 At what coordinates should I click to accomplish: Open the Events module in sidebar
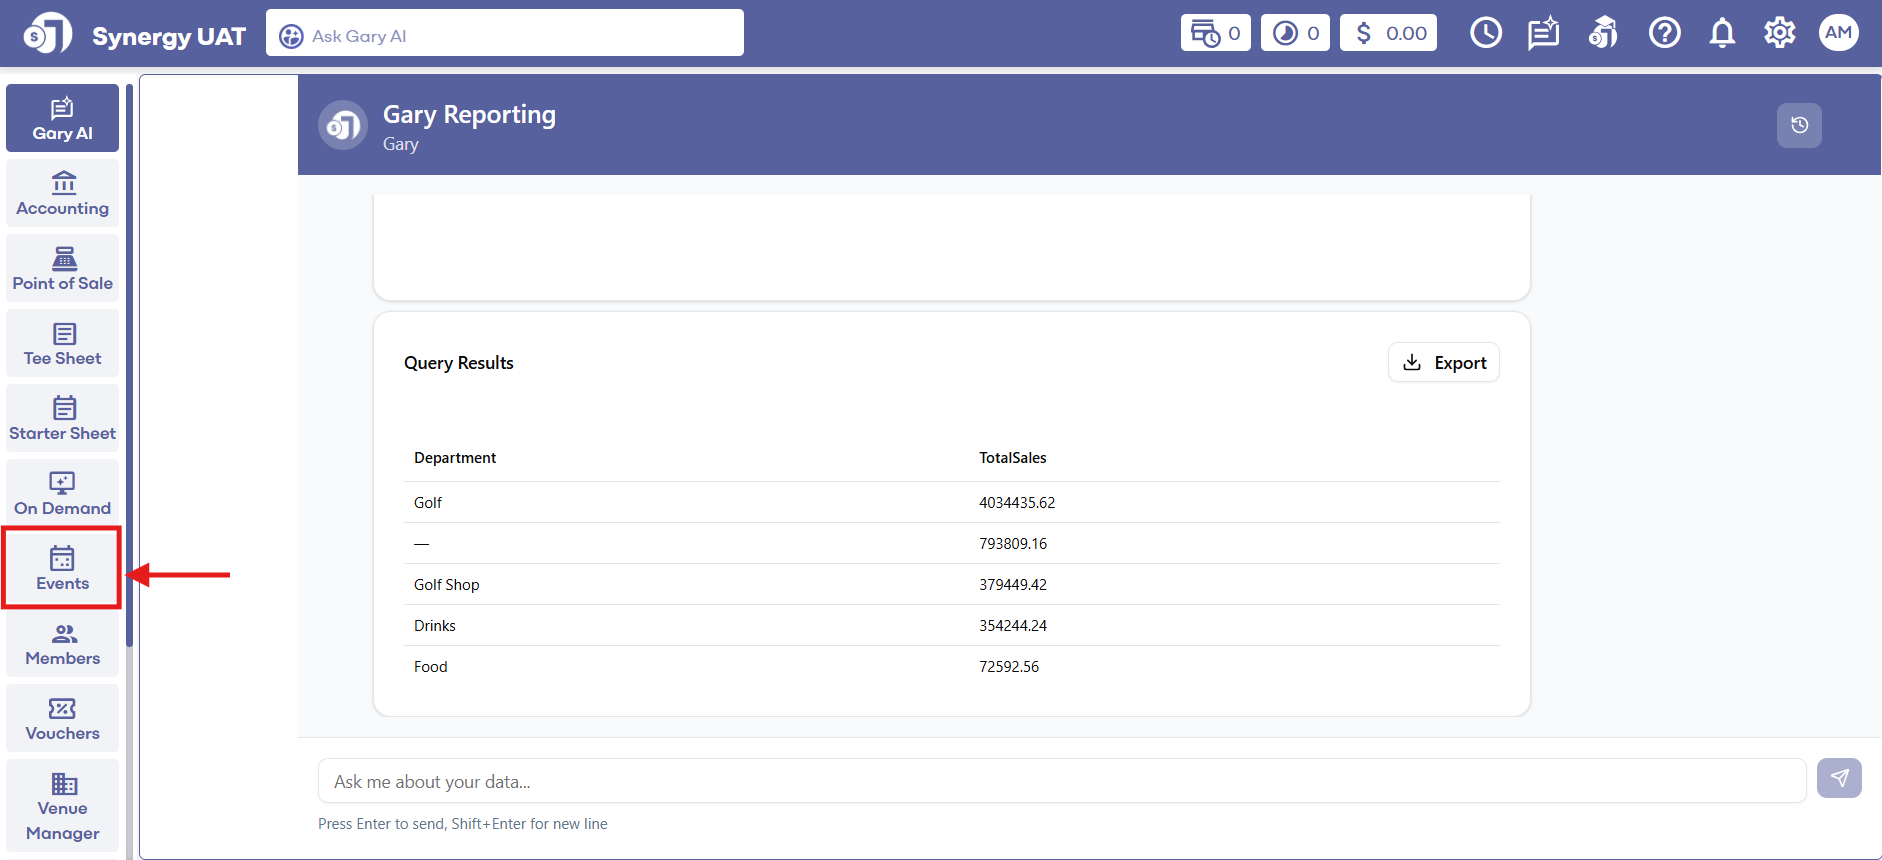click(x=62, y=568)
